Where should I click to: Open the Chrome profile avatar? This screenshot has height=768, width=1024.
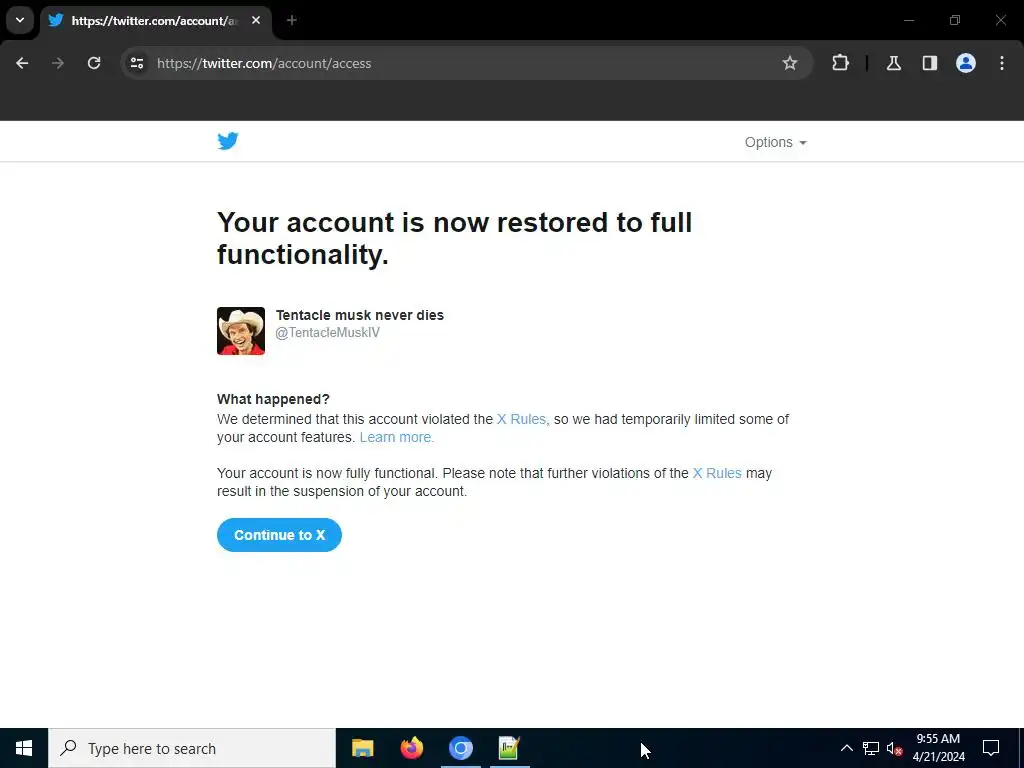click(x=966, y=63)
